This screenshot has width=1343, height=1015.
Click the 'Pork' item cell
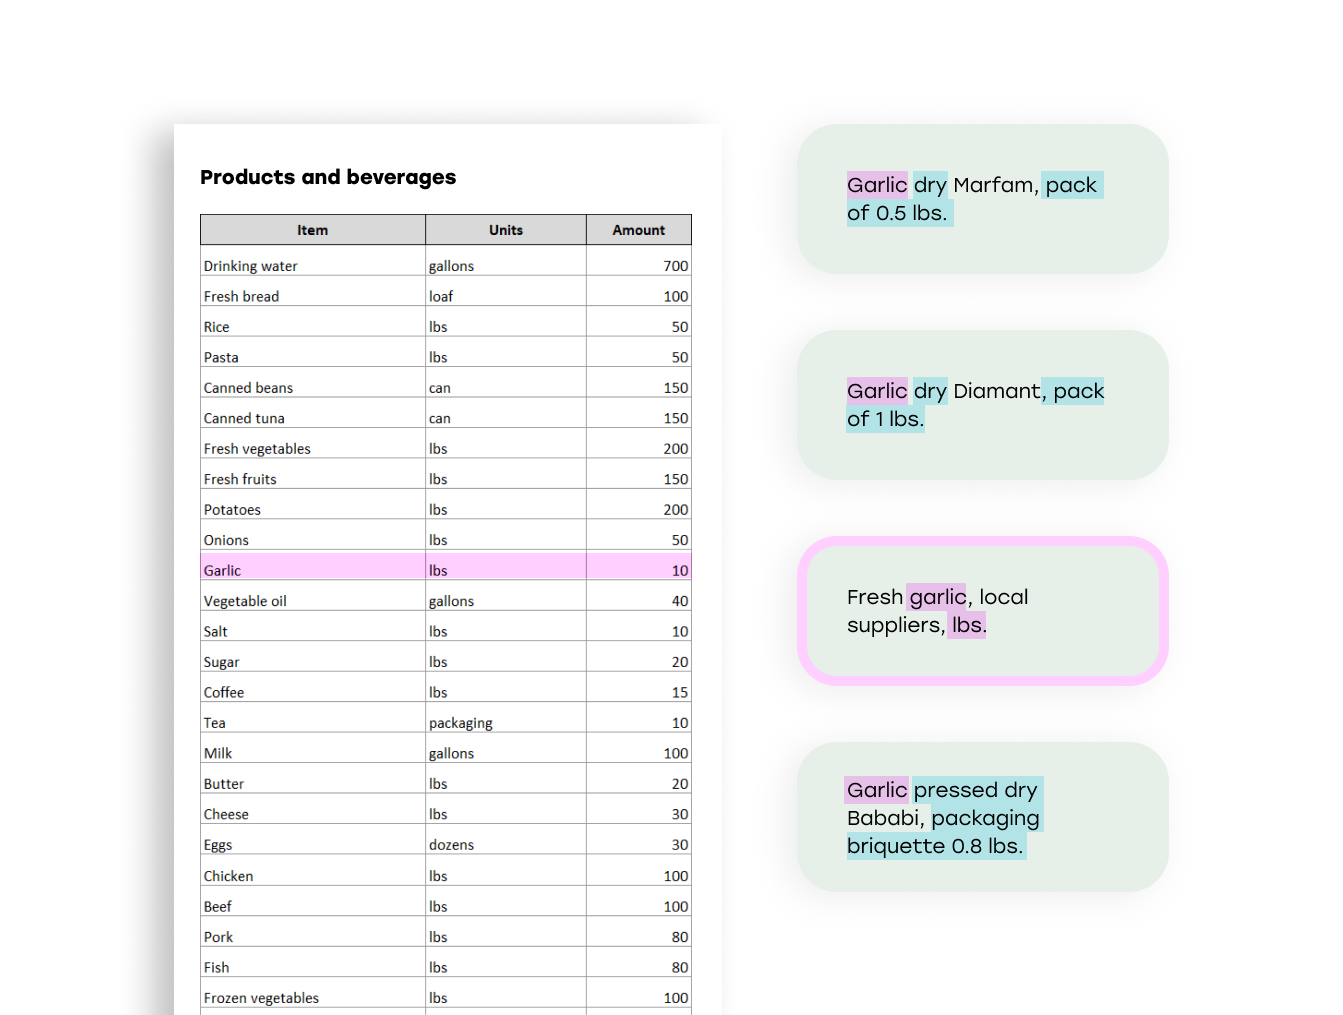[x=313, y=933]
